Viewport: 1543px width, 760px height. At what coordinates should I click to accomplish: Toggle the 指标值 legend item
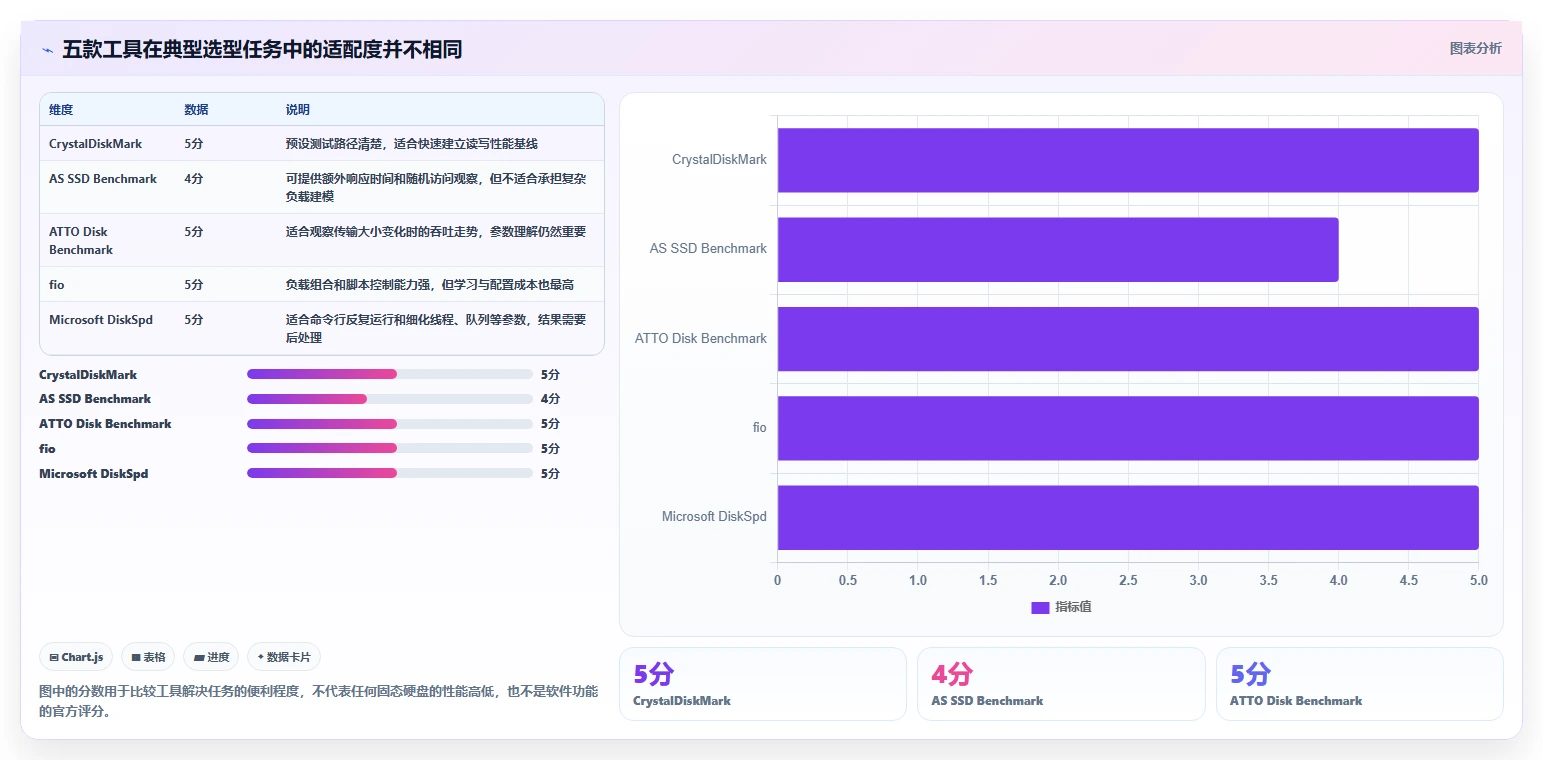pyautogui.click(x=1061, y=607)
